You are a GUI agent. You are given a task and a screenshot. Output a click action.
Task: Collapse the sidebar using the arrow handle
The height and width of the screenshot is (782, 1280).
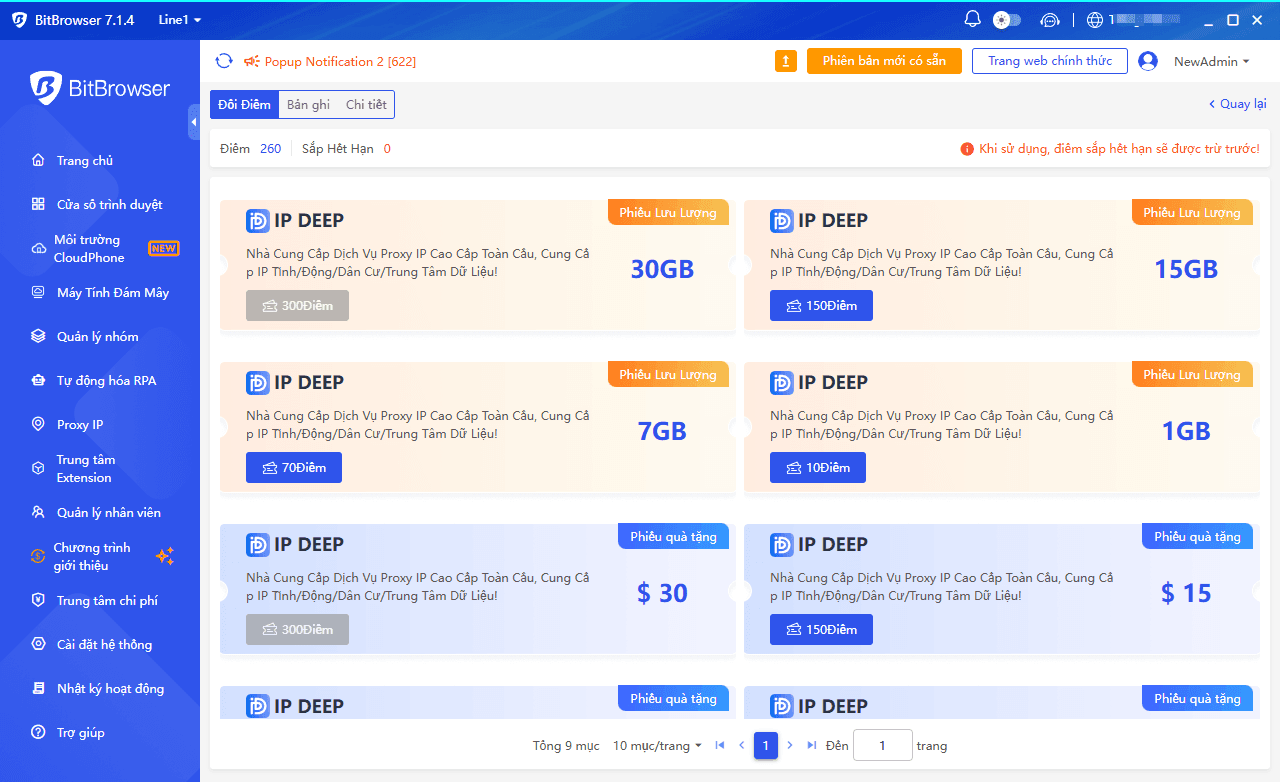click(194, 122)
